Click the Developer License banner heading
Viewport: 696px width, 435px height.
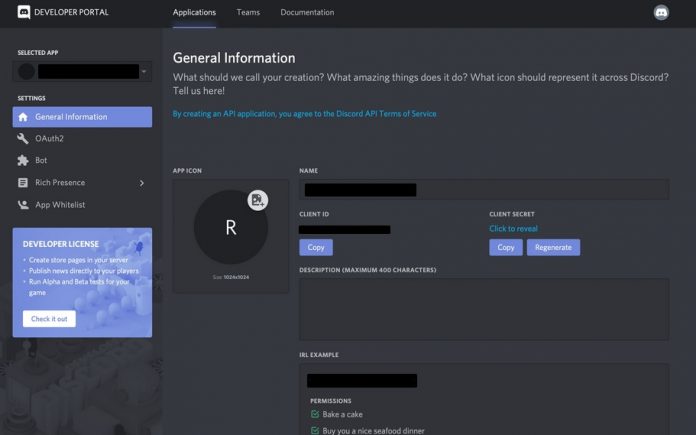click(61, 244)
